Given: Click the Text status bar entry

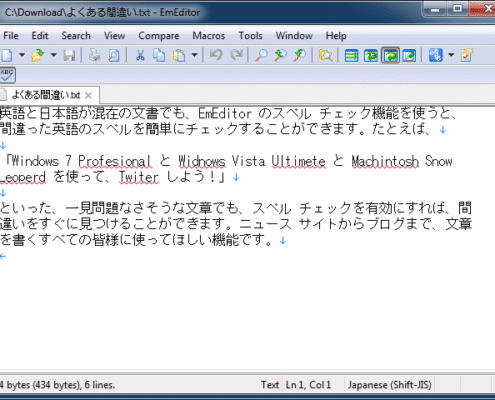Looking at the screenshot, I should coord(270,385).
